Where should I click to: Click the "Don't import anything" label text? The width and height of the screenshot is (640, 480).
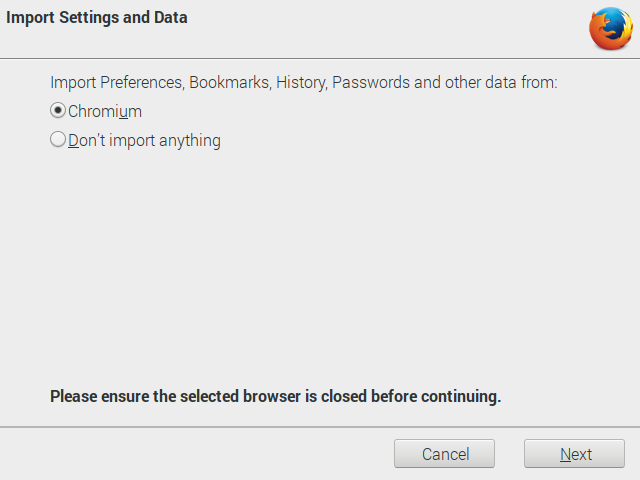(145, 141)
